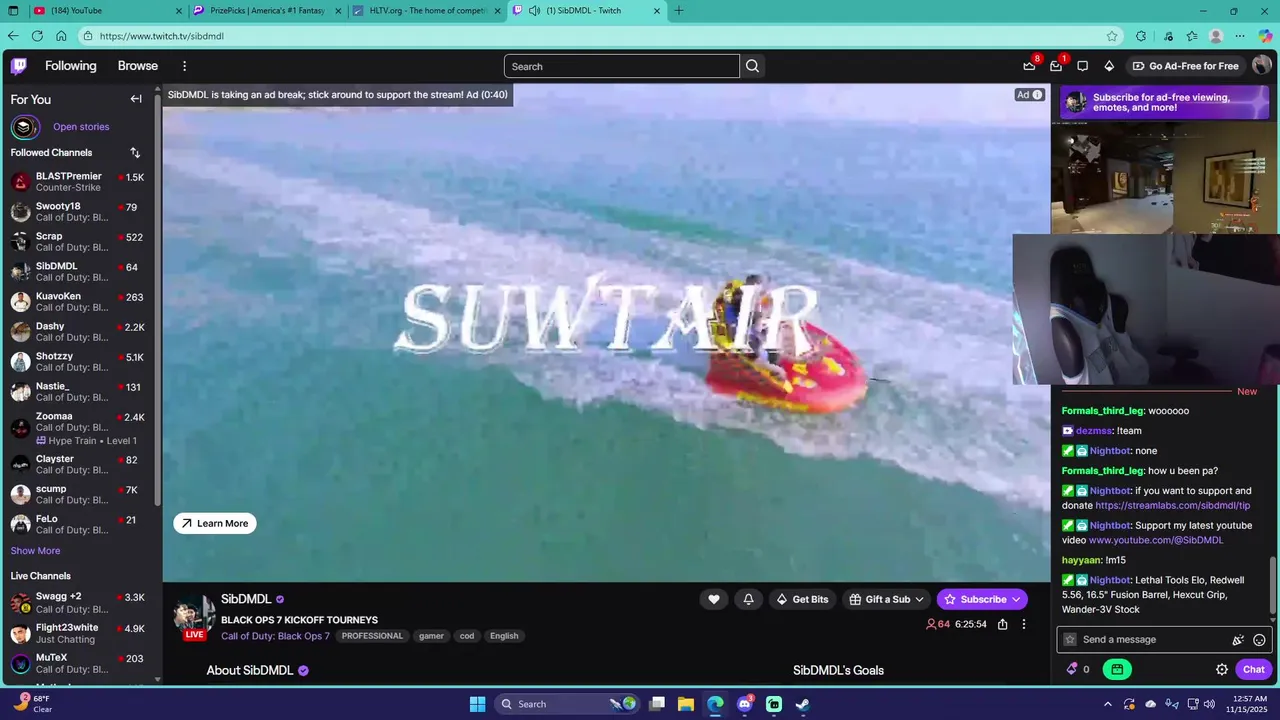Image resolution: width=1280 pixels, height=720 pixels.
Task: Click the Learn More ad button
Action: click(215, 523)
